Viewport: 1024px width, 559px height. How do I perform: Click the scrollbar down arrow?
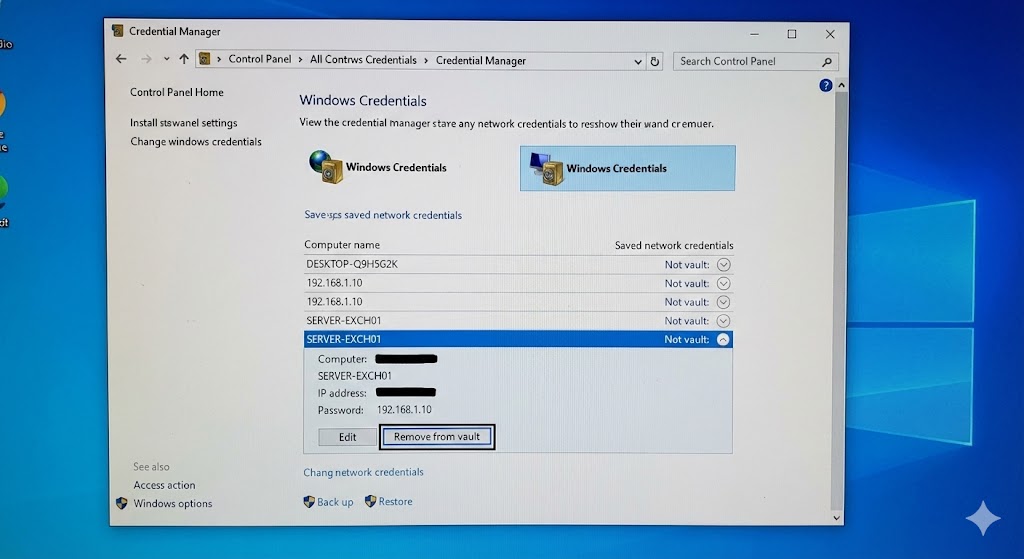[837, 518]
